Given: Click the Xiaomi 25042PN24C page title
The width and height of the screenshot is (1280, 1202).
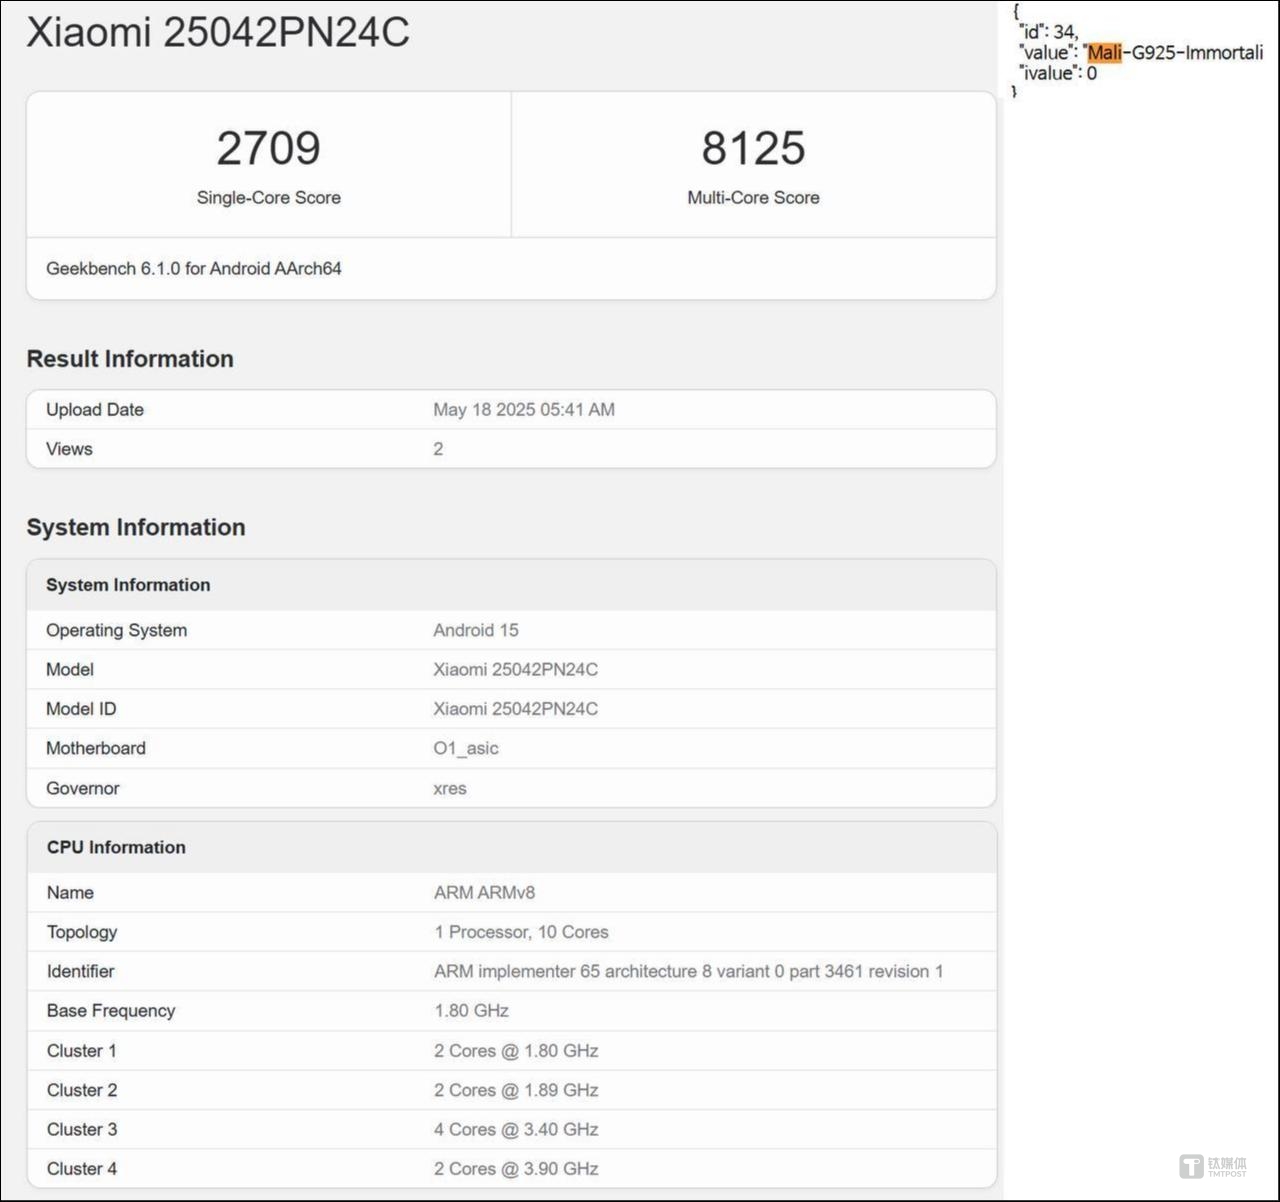Looking at the screenshot, I should coord(217,32).
